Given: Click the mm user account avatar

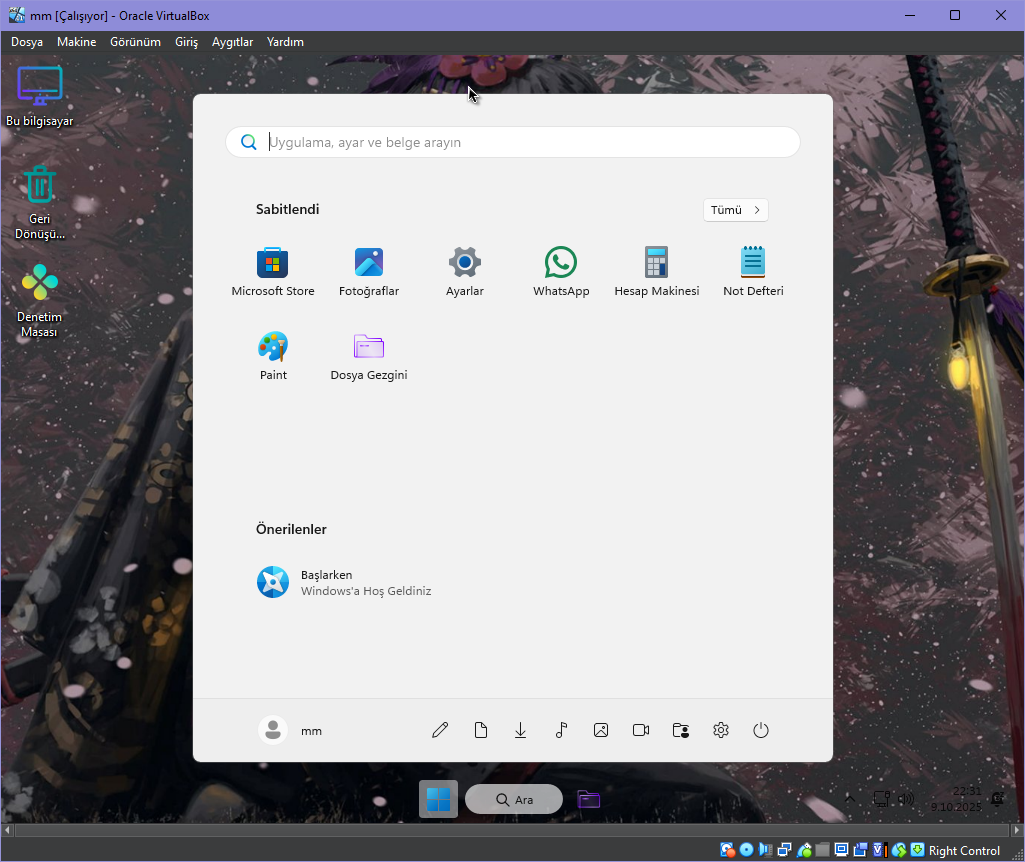Looking at the screenshot, I should [x=273, y=730].
